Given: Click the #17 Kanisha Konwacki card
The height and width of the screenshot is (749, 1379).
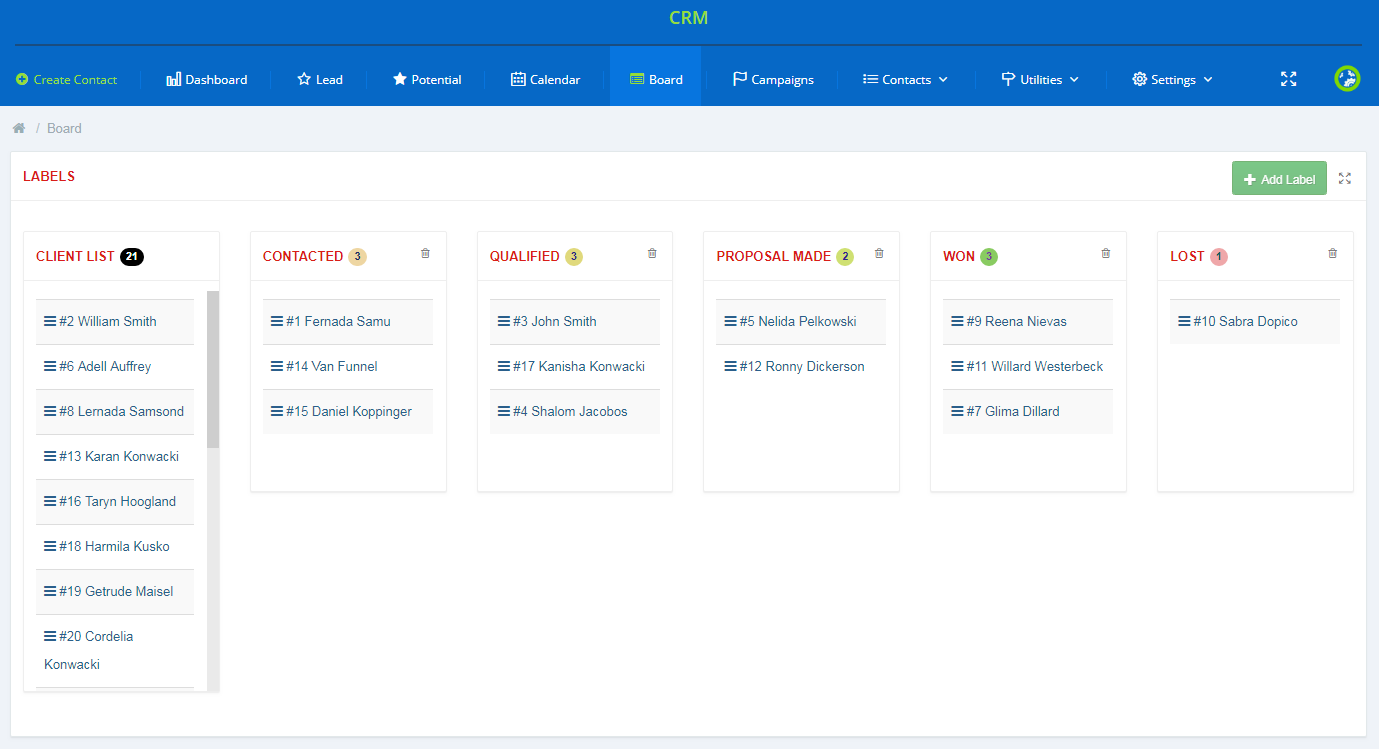Looking at the screenshot, I should 575,366.
